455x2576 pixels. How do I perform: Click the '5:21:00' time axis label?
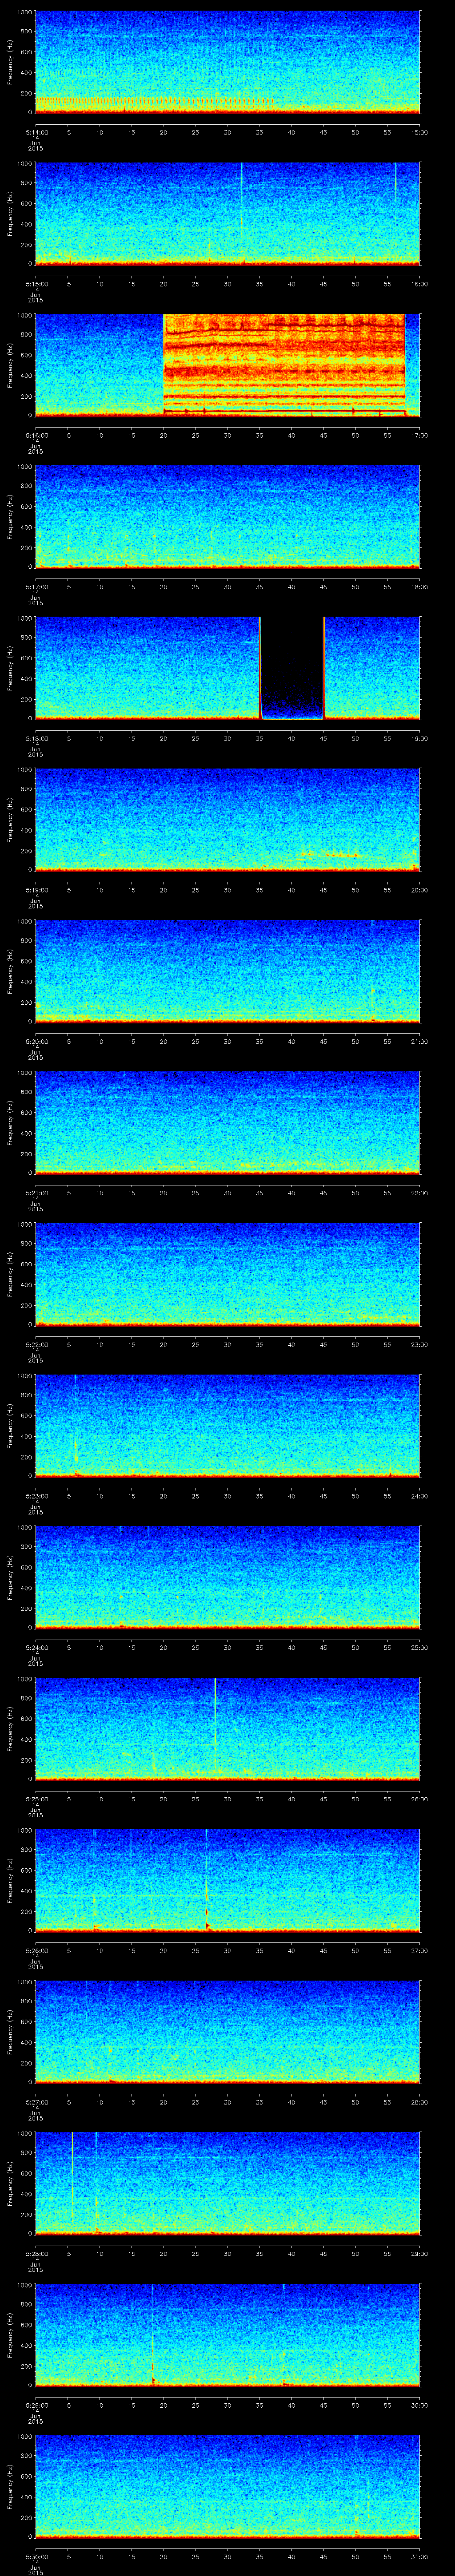coord(35,1193)
